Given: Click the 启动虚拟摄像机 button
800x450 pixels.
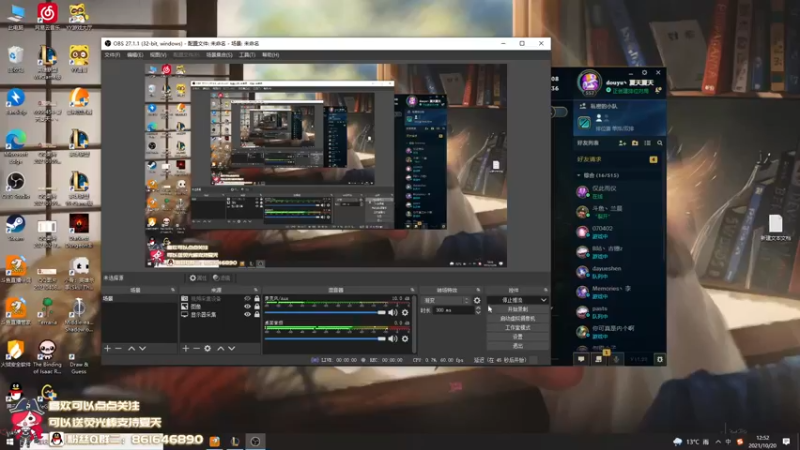Looking at the screenshot, I should point(518,318).
